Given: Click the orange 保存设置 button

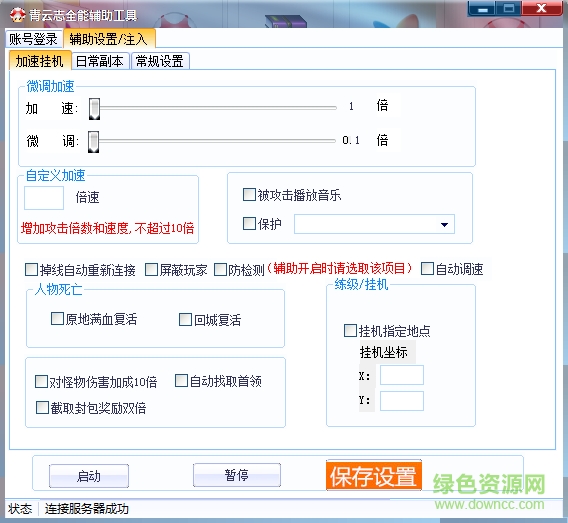Looking at the screenshot, I should pyautogui.click(x=374, y=475).
